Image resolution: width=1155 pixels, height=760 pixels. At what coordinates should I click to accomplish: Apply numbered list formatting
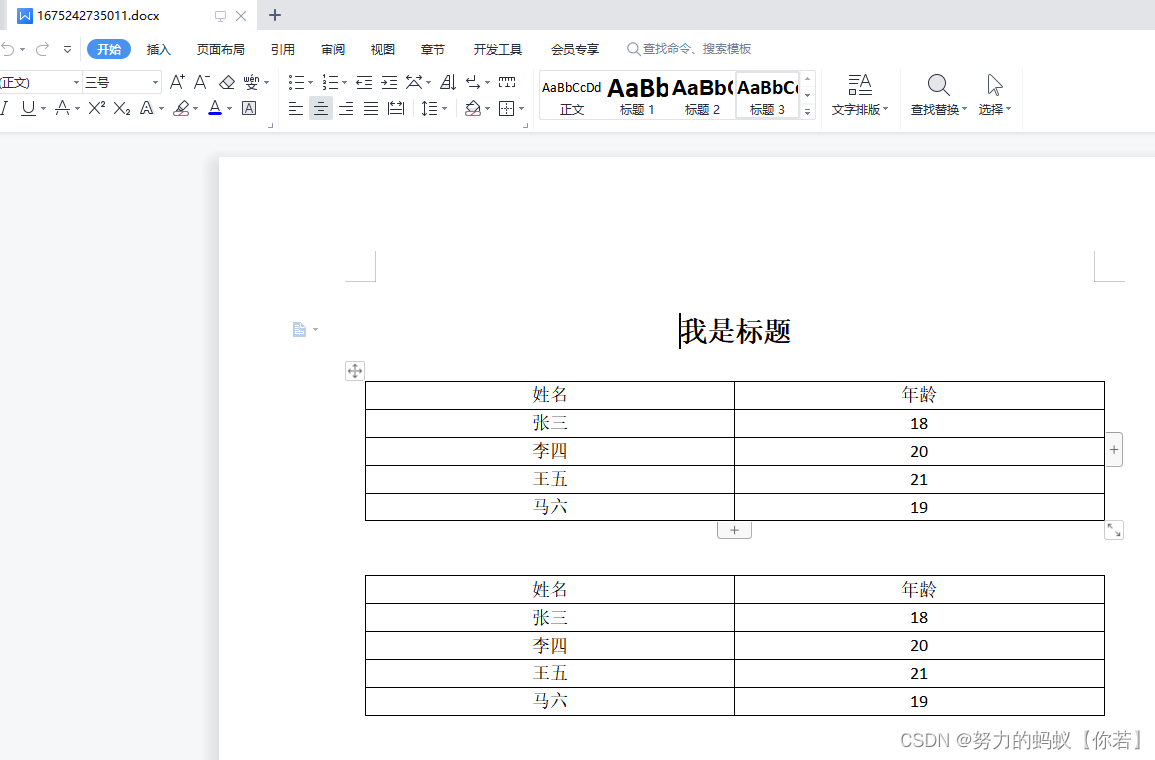330,82
